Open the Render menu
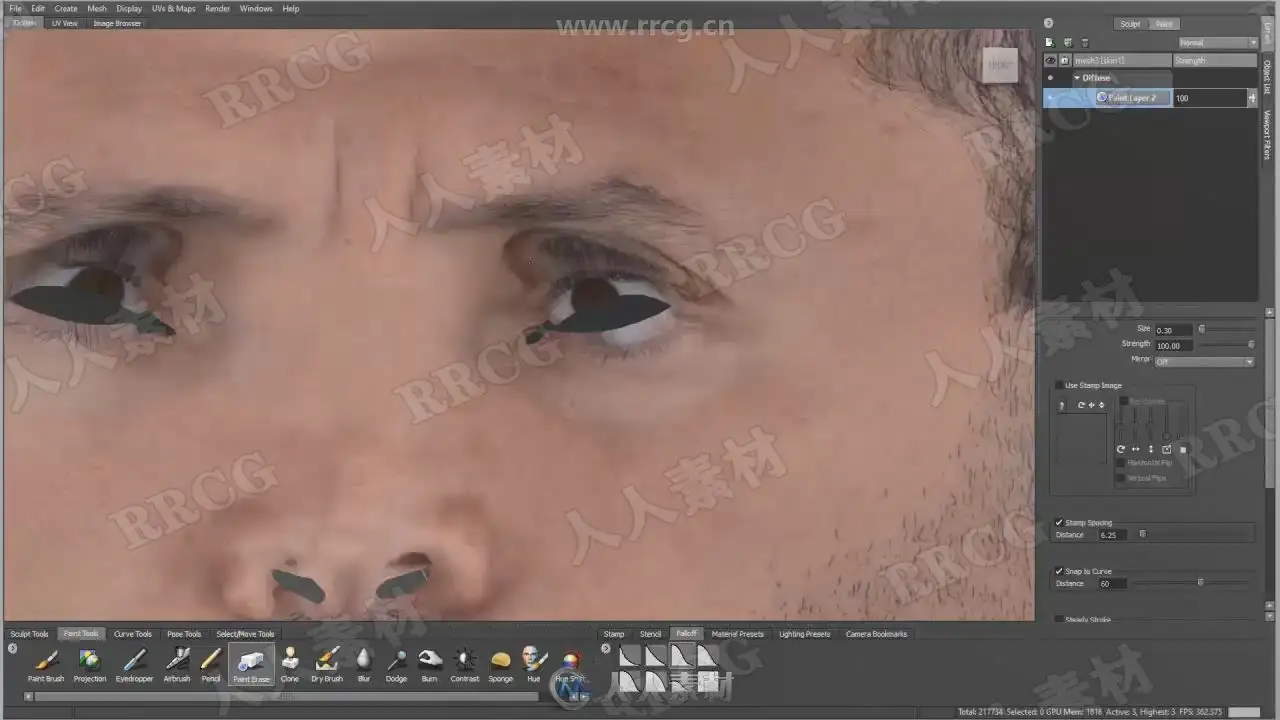Screen dimensions: 1280x720 coord(217,8)
